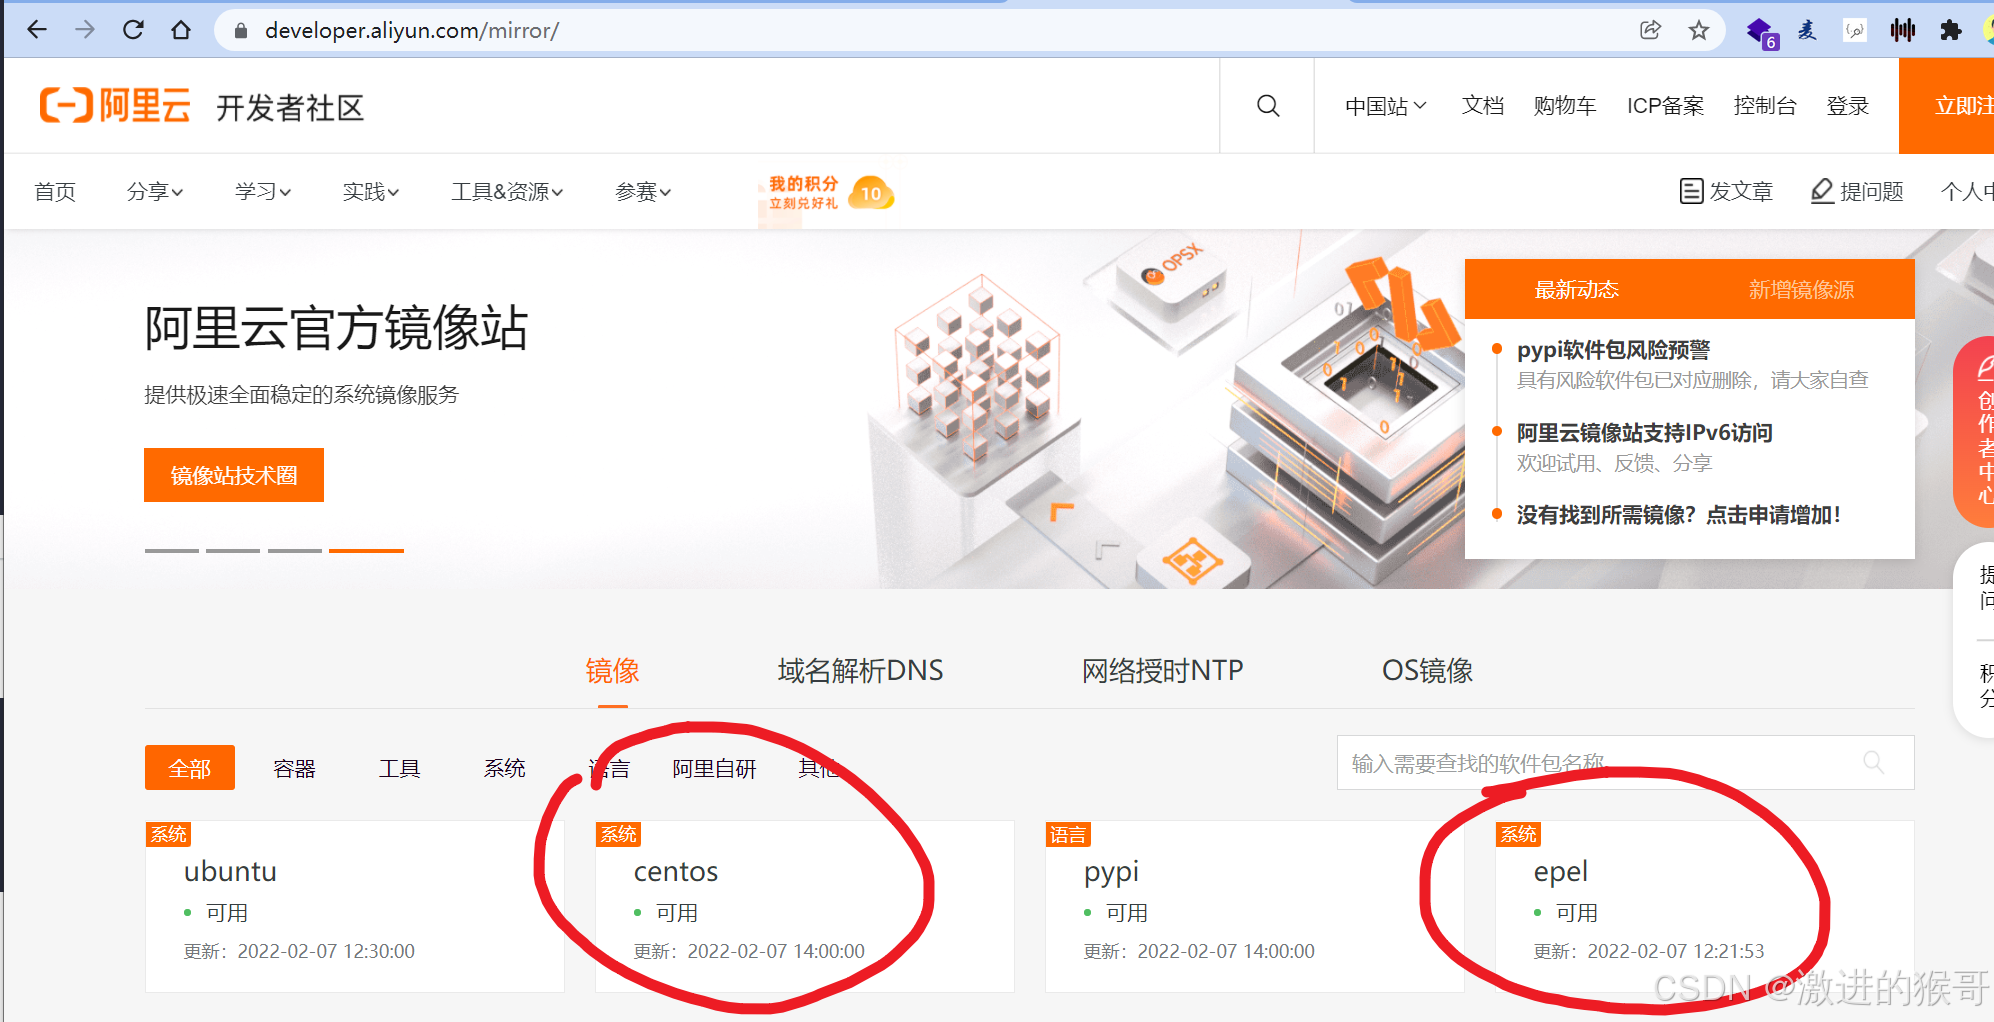Select the 全部 filter
Viewport: 1994px width, 1022px height.
pos(190,768)
